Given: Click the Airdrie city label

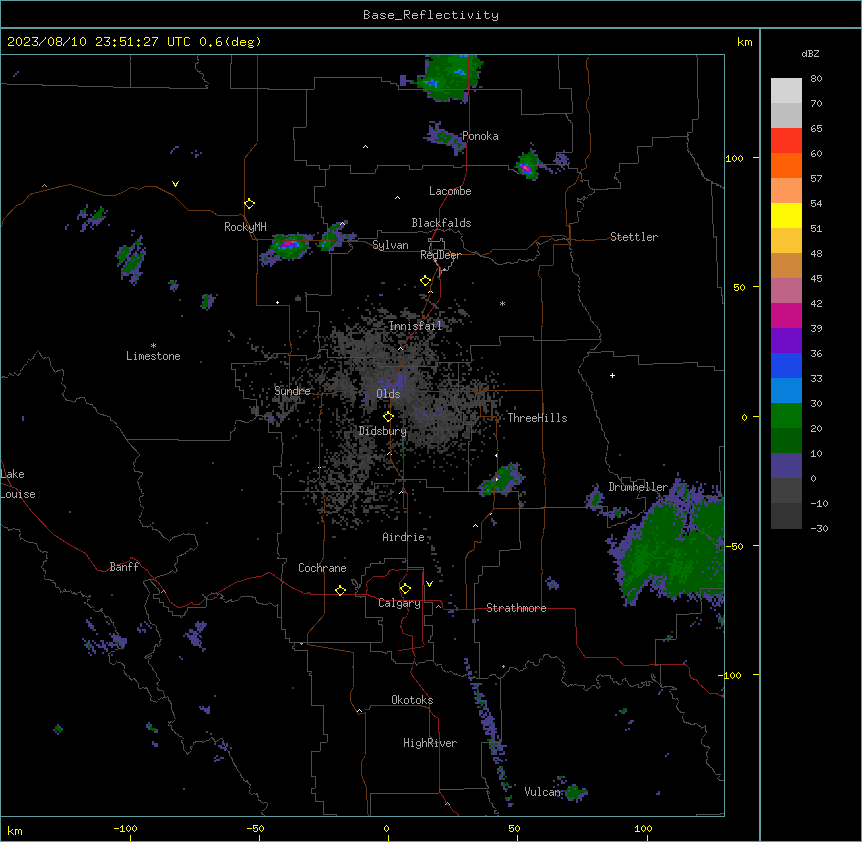Looking at the screenshot, I should (x=403, y=537).
